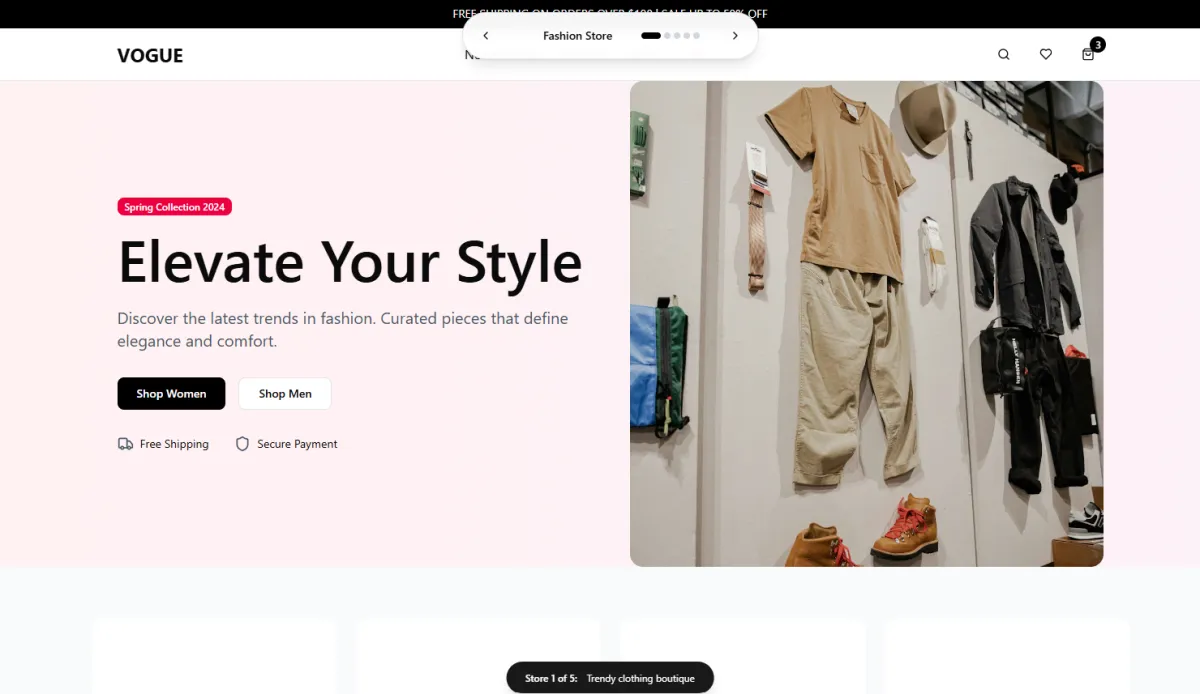Viewport: 1200px width, 694px height.
Task: Click the Shop Men button
Action: (285, 394)
